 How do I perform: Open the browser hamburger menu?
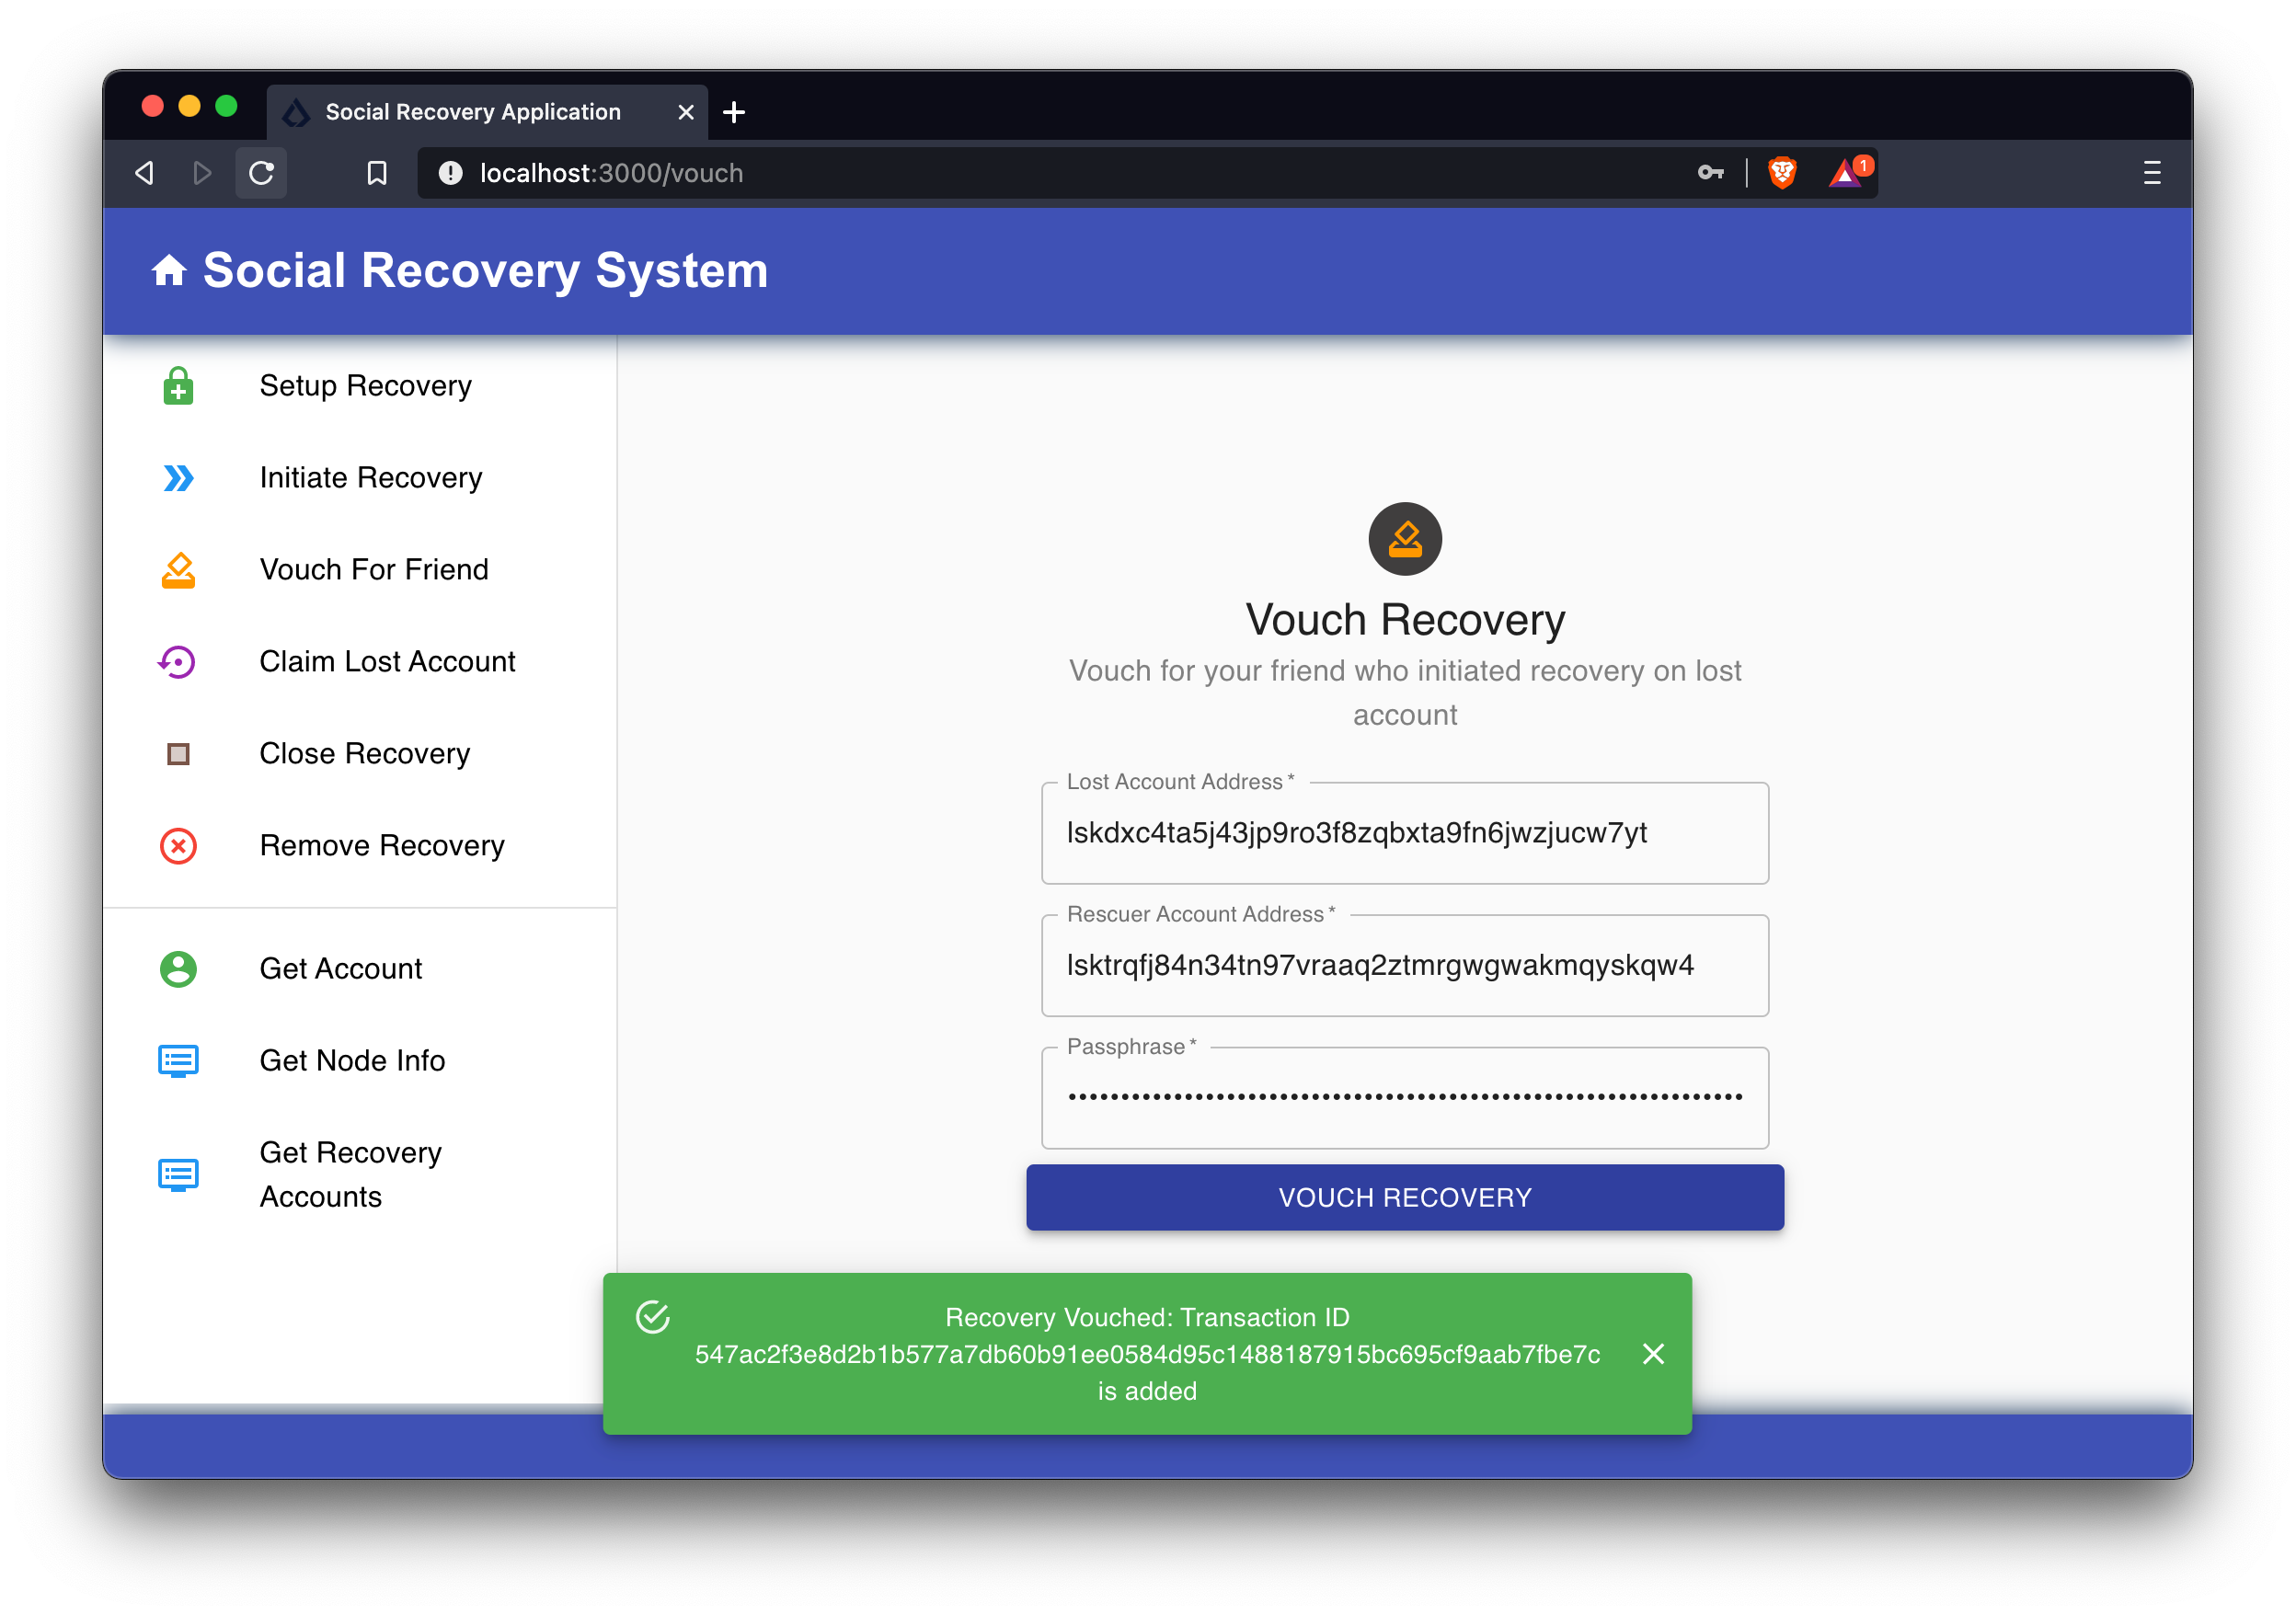[x=2152, y=173]
